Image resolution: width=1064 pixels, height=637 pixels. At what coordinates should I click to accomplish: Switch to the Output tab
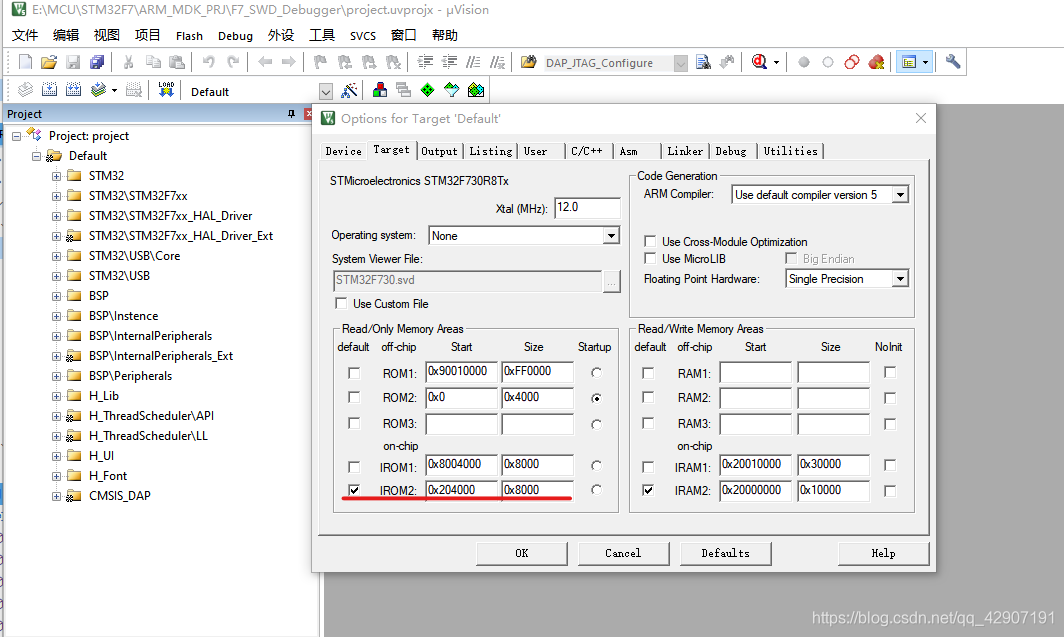click(x=439, y=151)
